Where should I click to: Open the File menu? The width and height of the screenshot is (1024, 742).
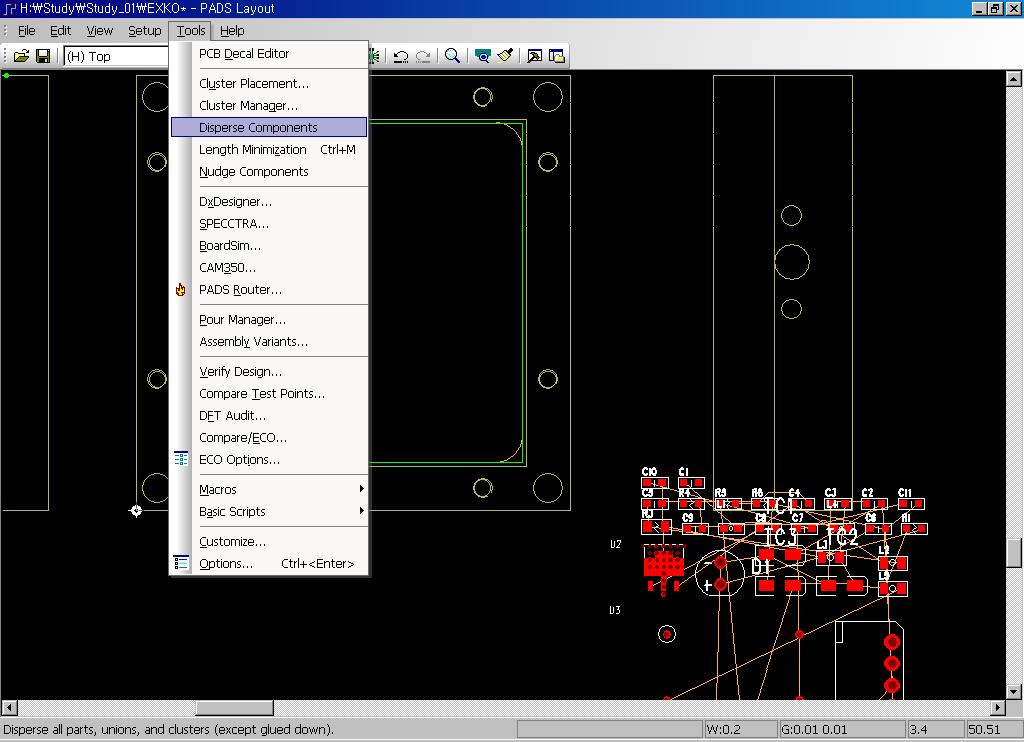click(x=27, y=31)
